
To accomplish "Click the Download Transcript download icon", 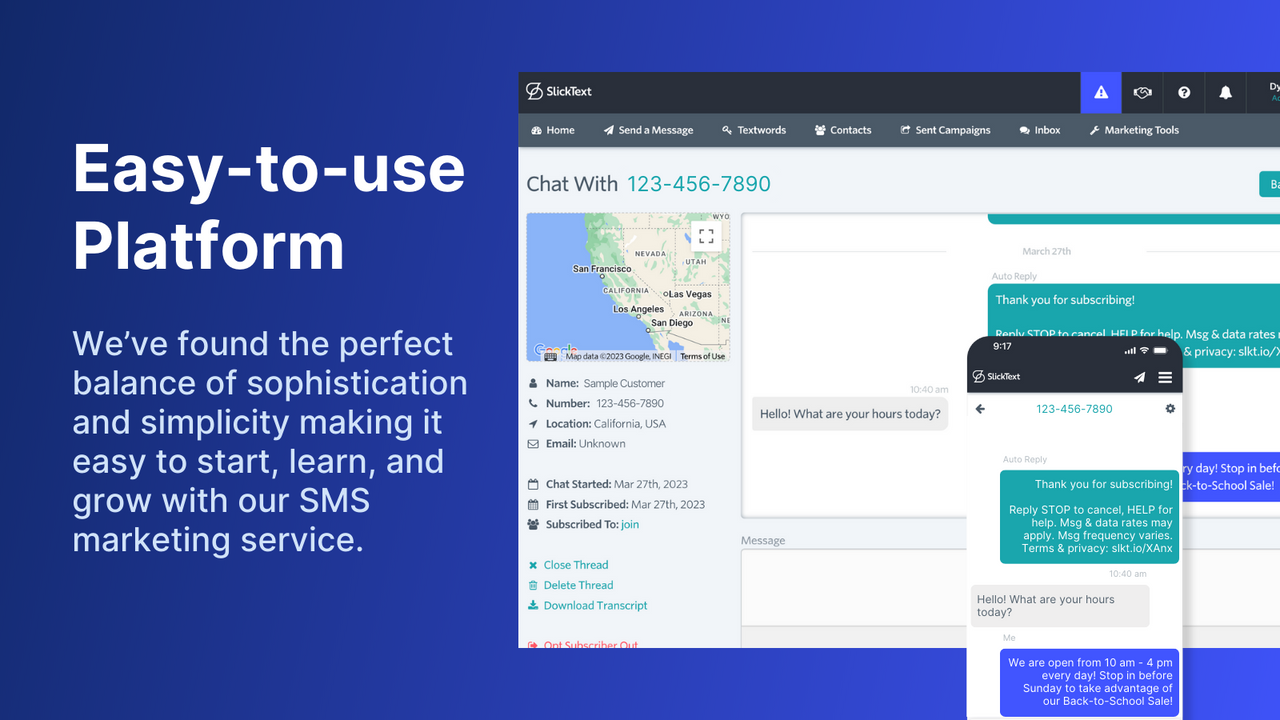I will coord(533,605).
